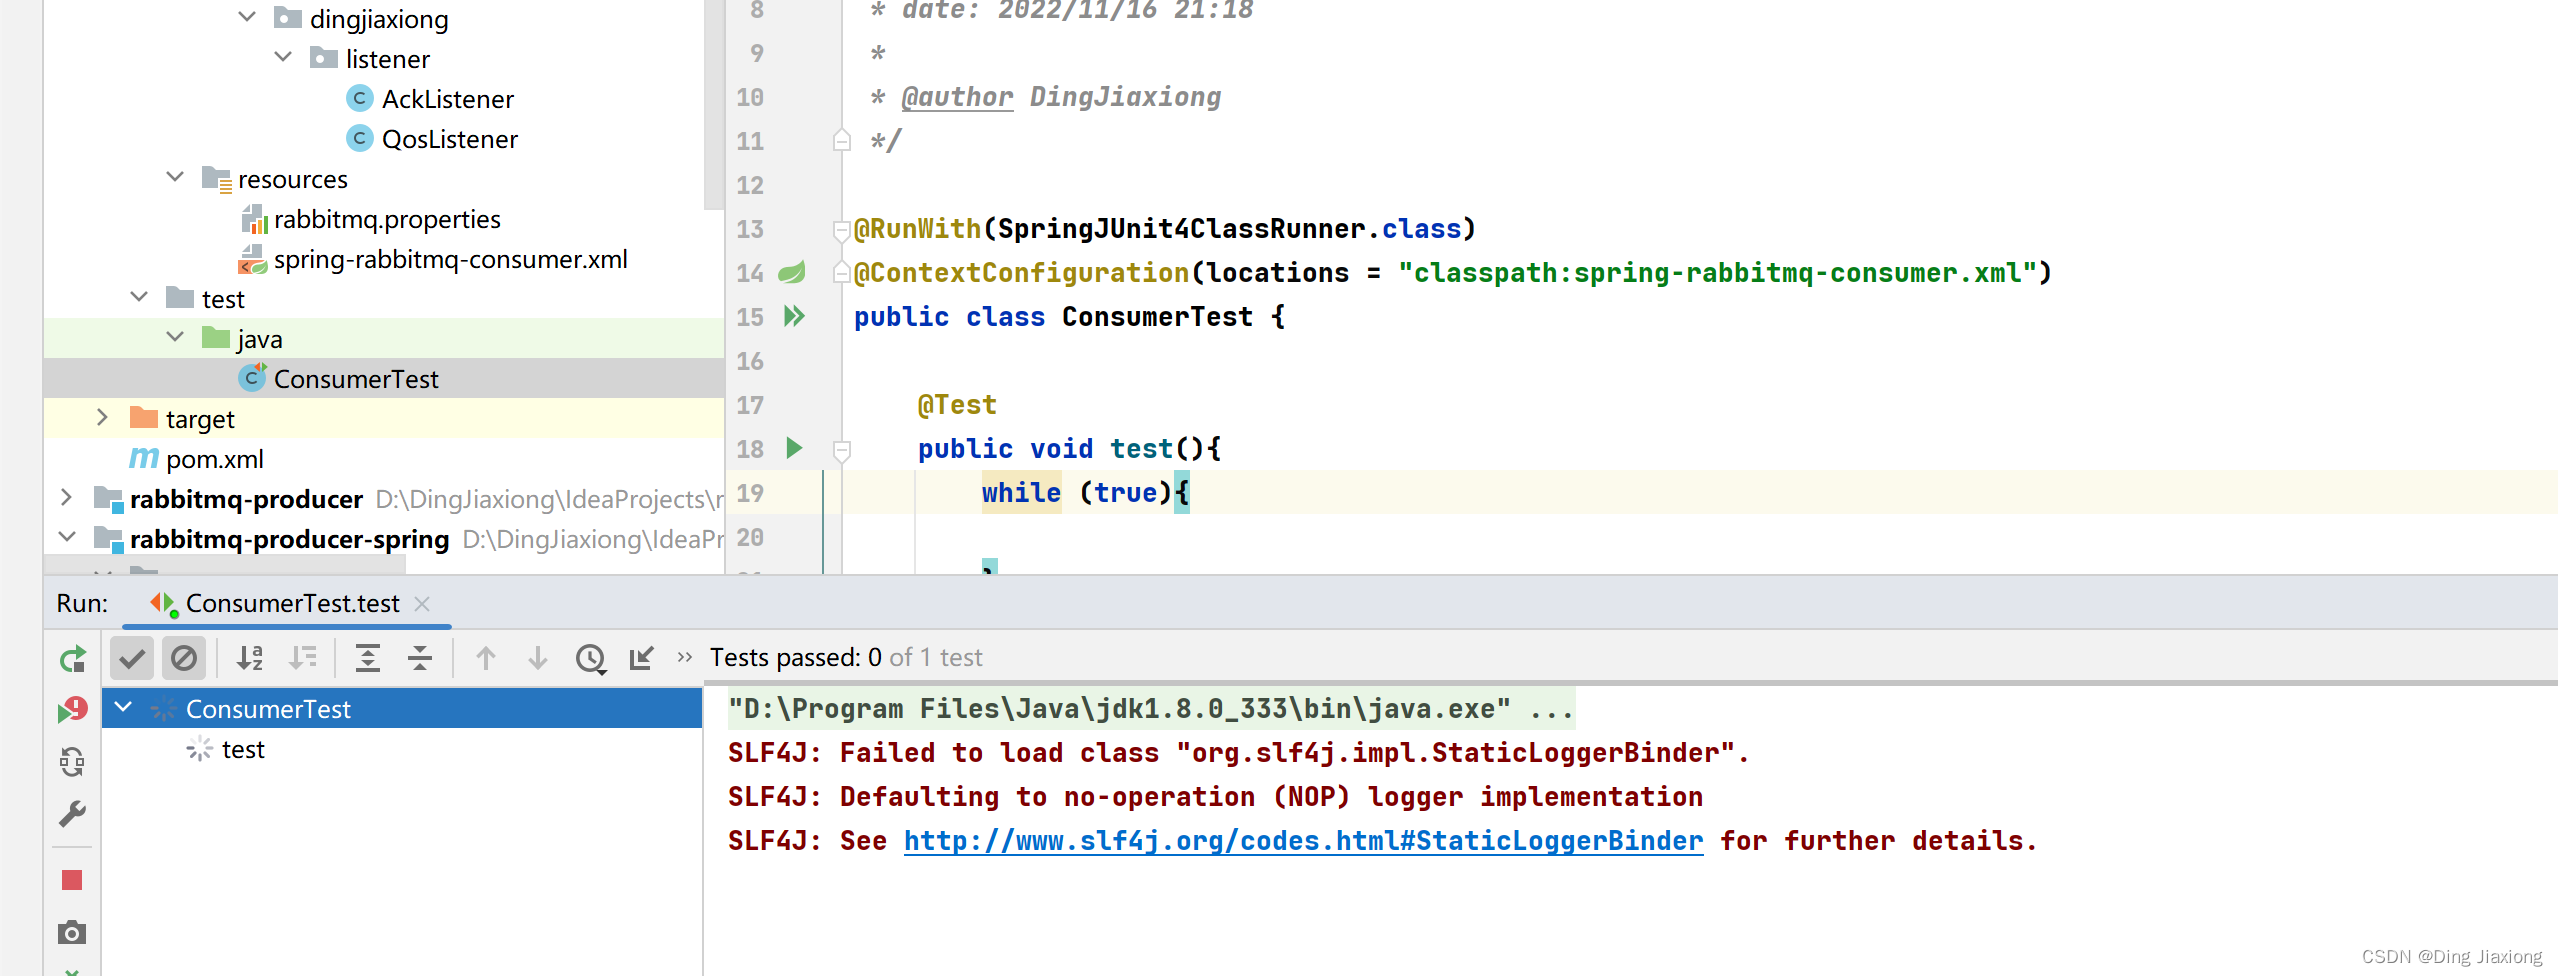
Task: Close the ConsumerTest.test run tab
Action: [422, 603]
